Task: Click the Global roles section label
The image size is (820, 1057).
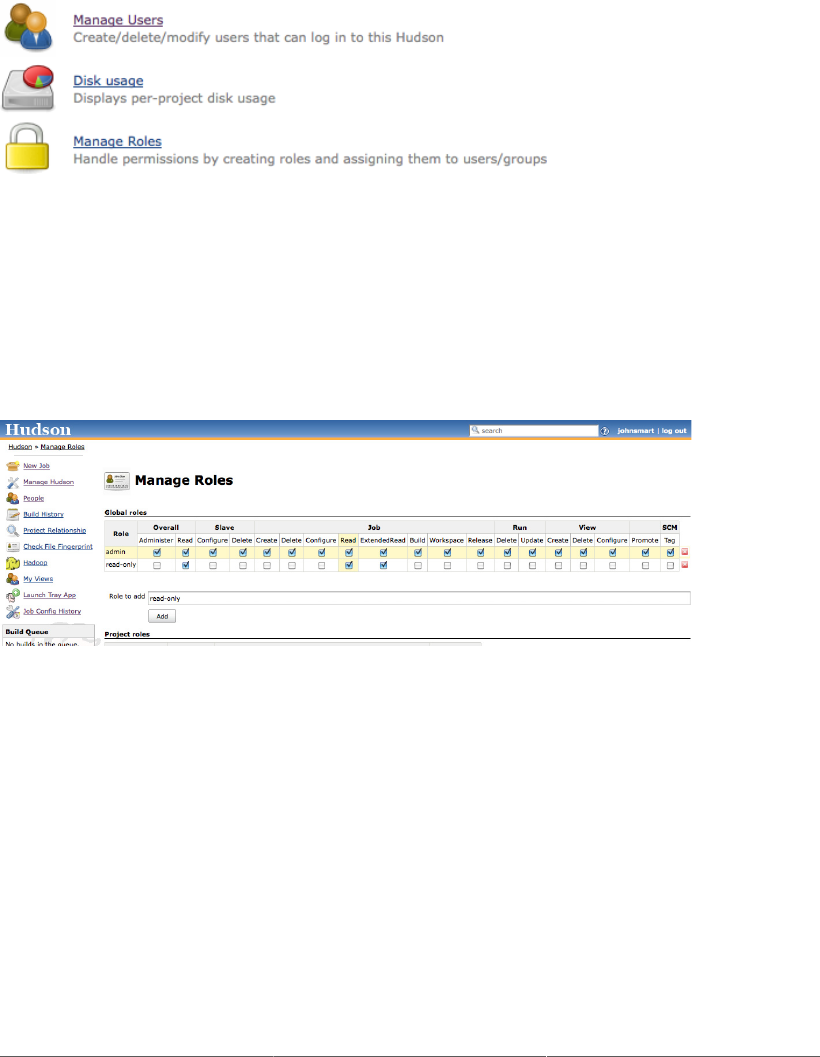Action: coord(125,512)
